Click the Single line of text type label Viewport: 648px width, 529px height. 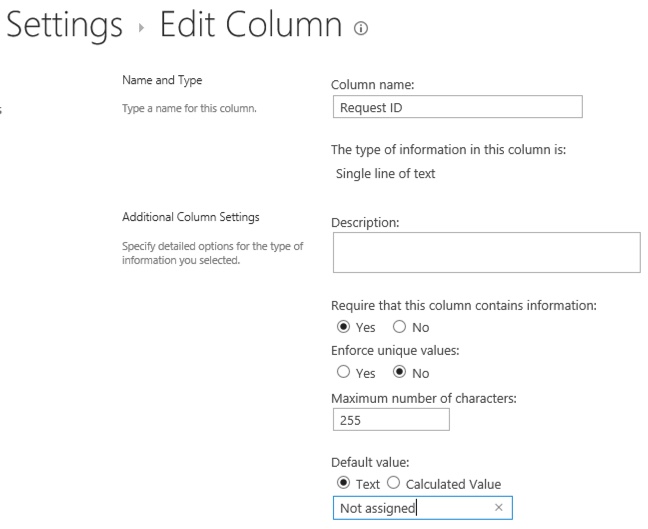tap(385, 173)
